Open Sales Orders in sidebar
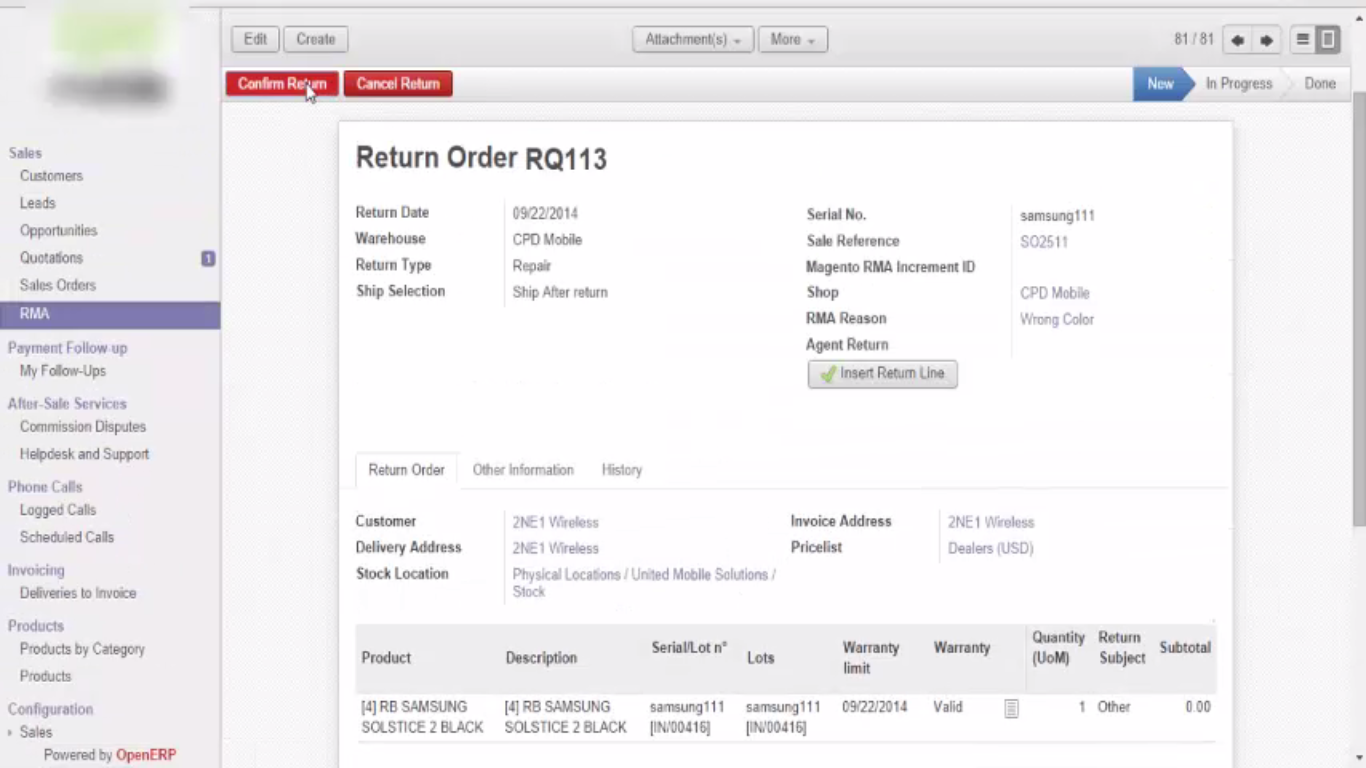 click(58, 286)
